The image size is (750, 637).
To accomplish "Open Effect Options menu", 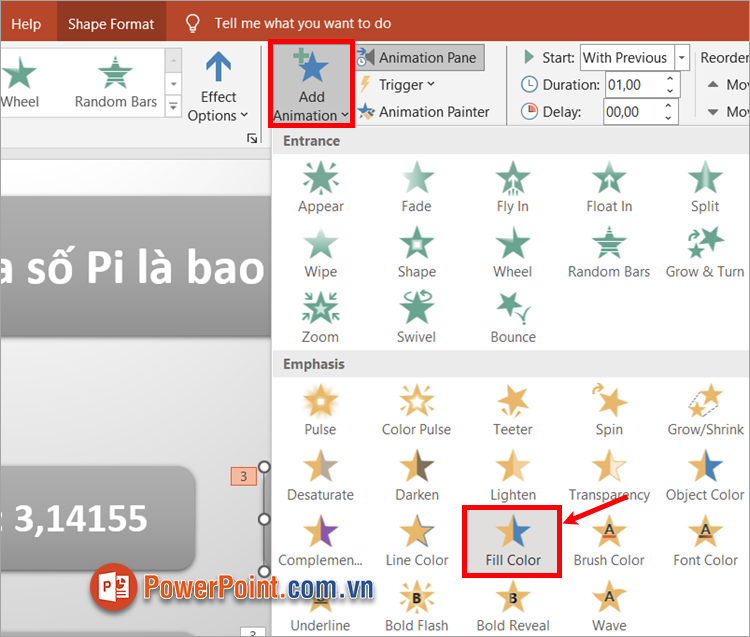I will coord(218,88).
